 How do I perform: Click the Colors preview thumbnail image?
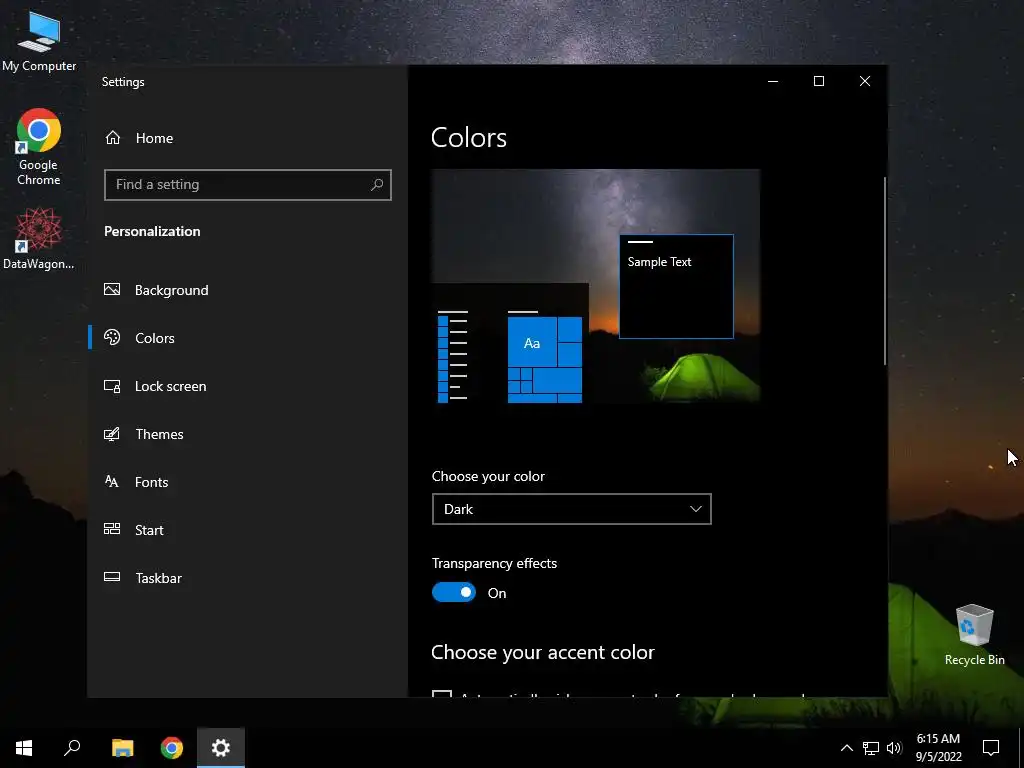point(596,286)
